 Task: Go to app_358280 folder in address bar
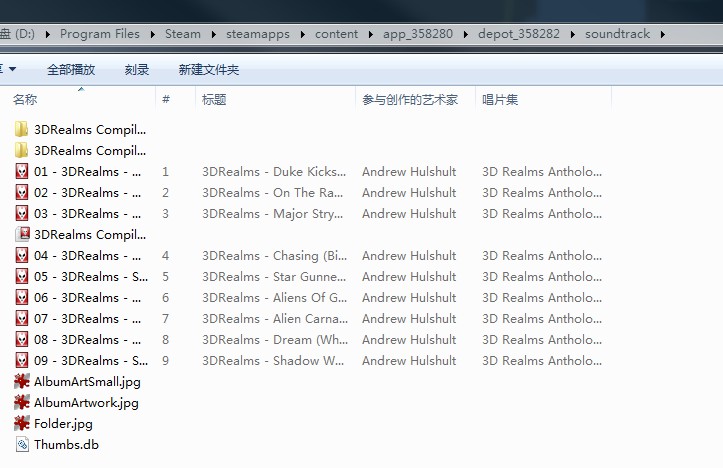coord(418,34)
